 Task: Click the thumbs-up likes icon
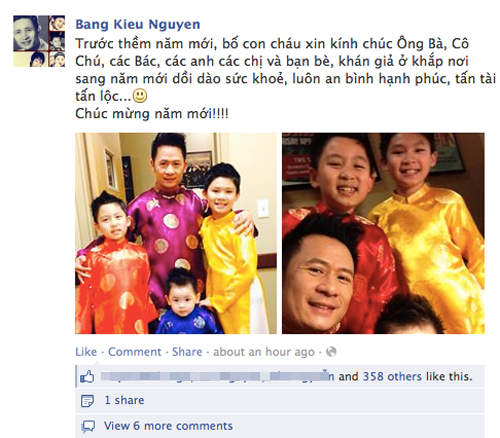point(87,377)
